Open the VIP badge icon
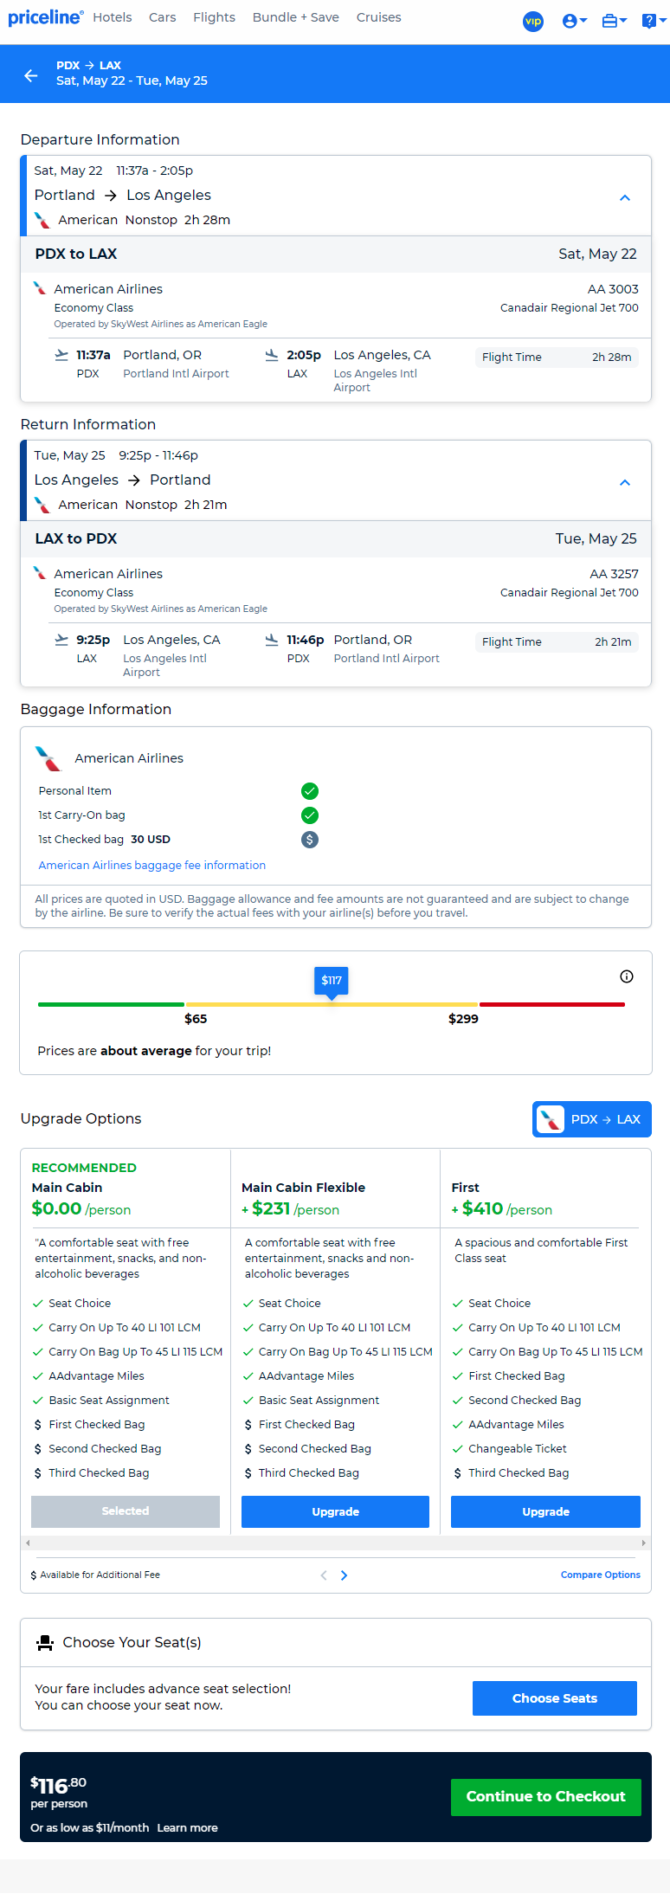Image resolution: width=670 pixels, height=1894 pixels. [533, 21]
